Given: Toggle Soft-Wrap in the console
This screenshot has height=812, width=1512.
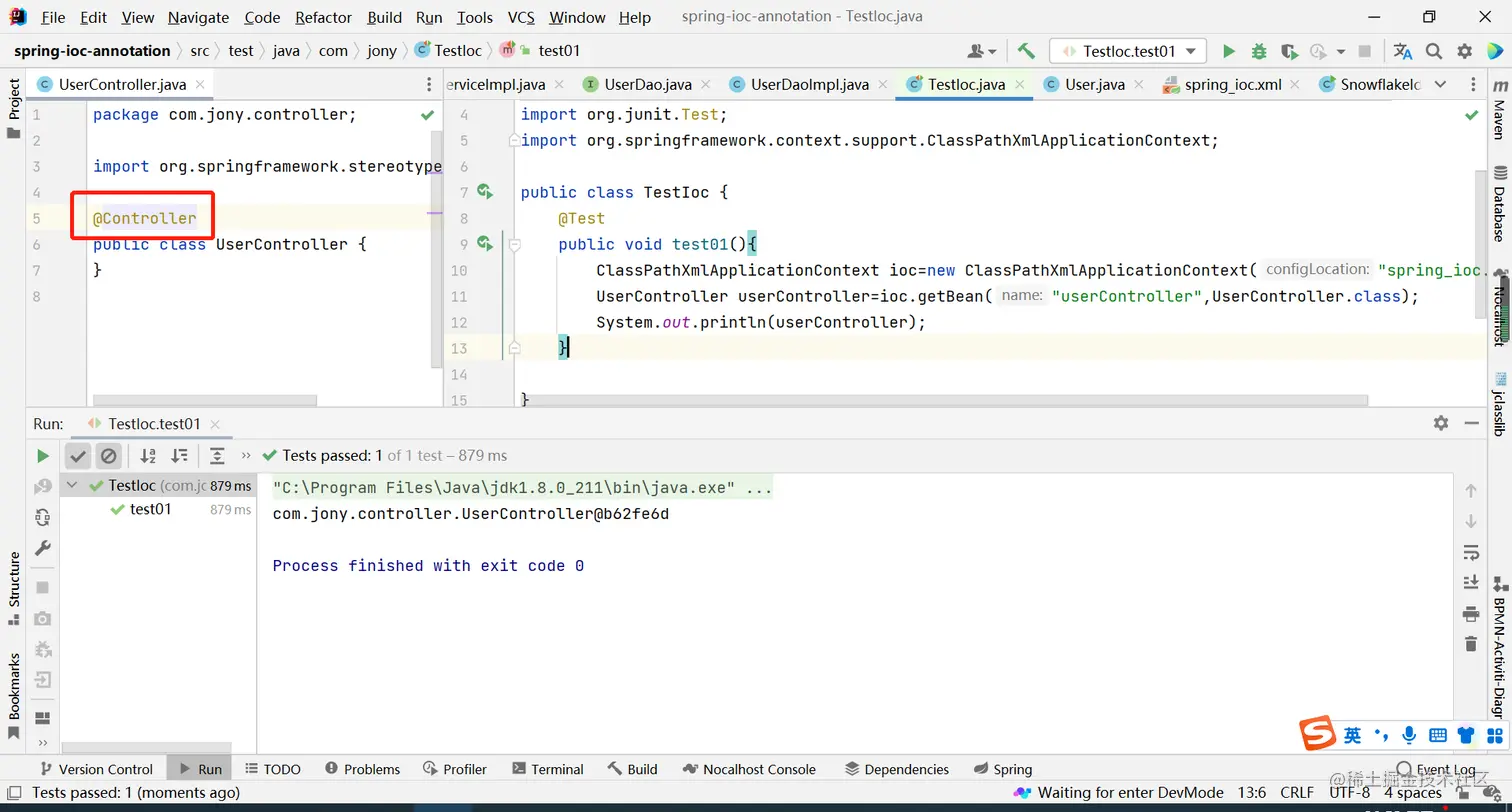Looking at the screenshot, I should [1470, 552].
